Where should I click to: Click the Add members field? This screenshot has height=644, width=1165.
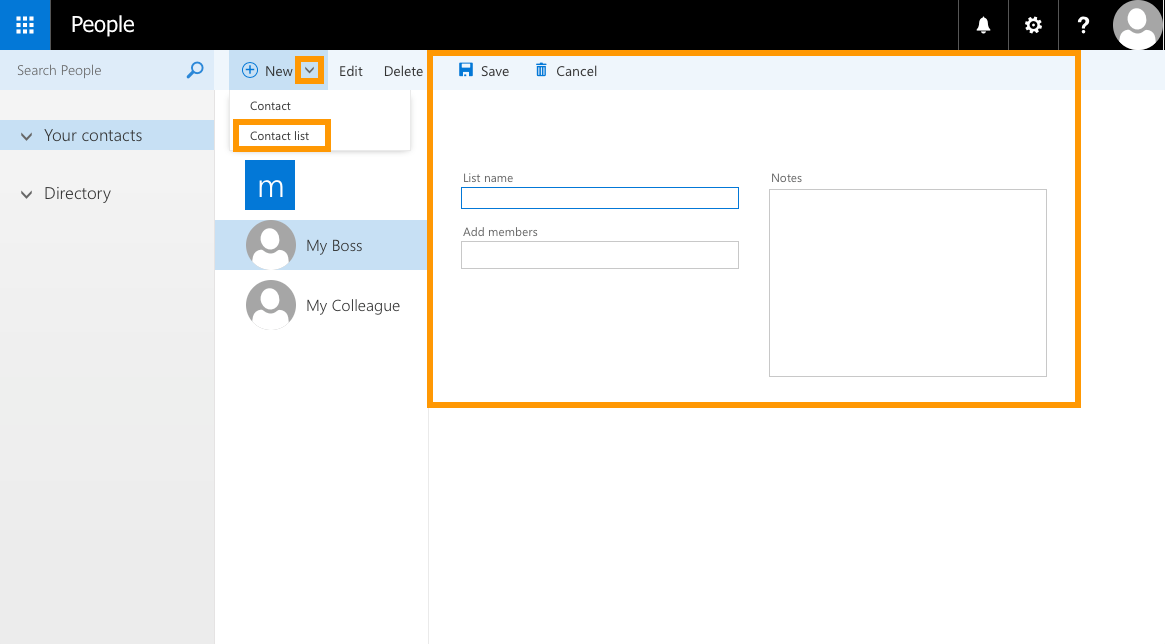599,255
